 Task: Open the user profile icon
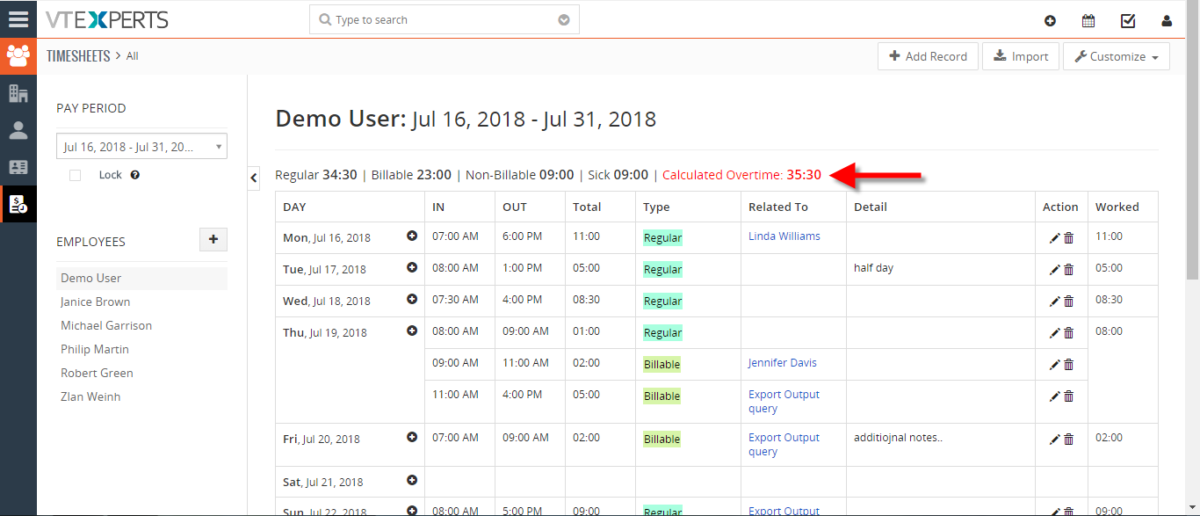1166,20
